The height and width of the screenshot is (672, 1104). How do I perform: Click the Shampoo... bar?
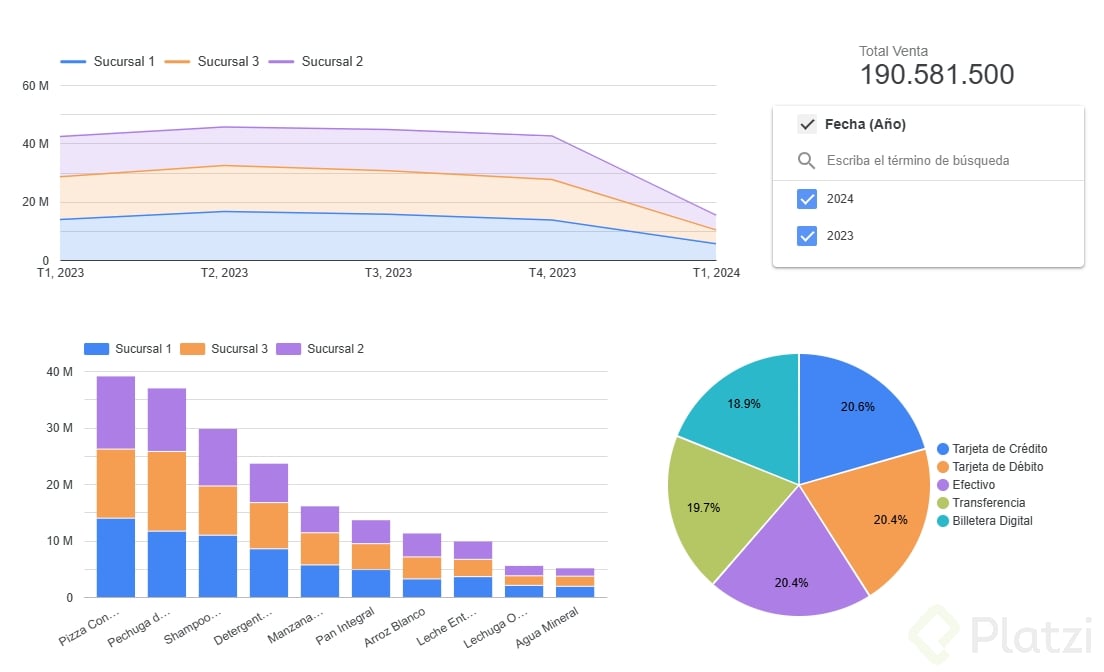[218, 513]
